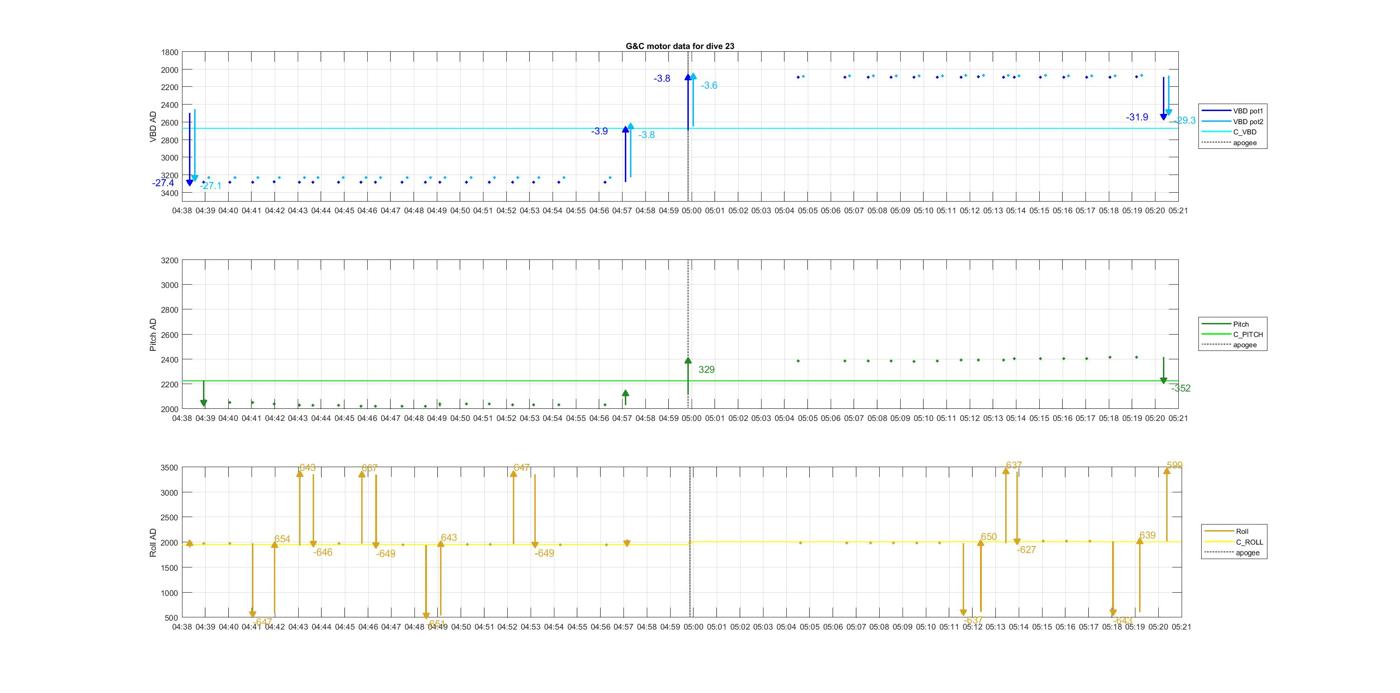Click the "-31.9" annotation on the VBD plot
This screenshot has height=693, width=1400.
point(1137,117)
